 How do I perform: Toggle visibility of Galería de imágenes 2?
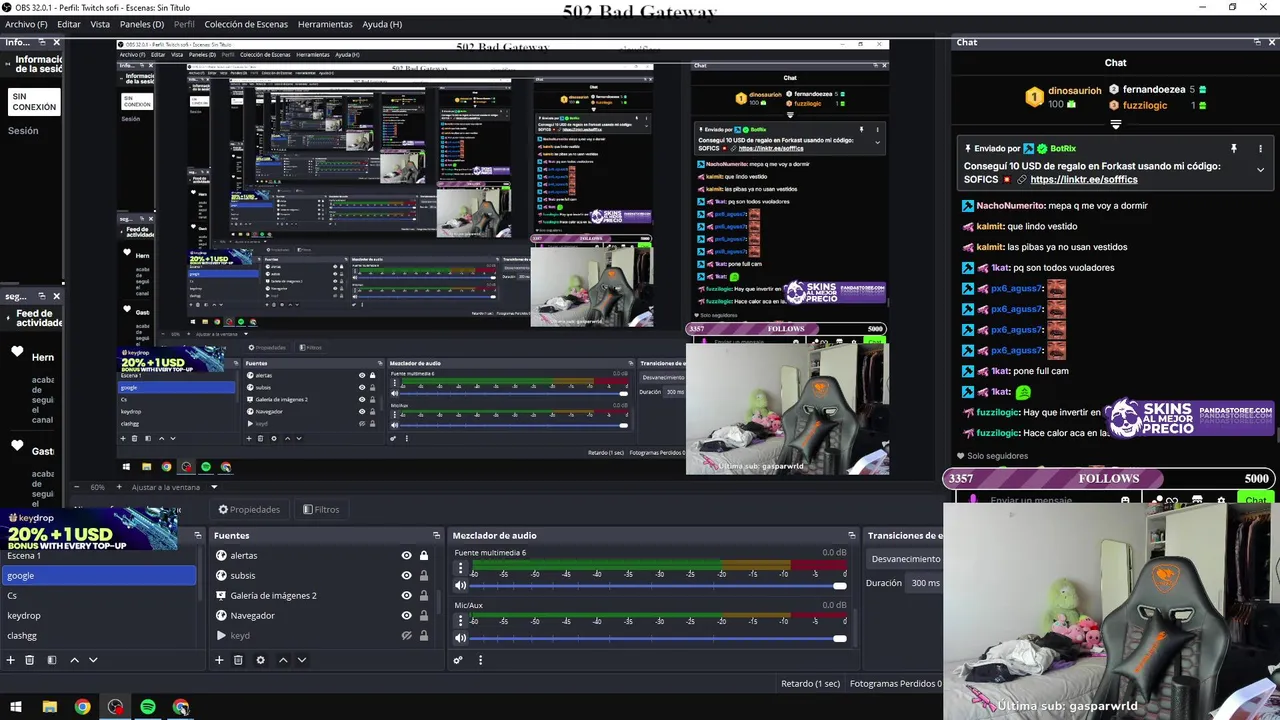(x=406, y=595)
